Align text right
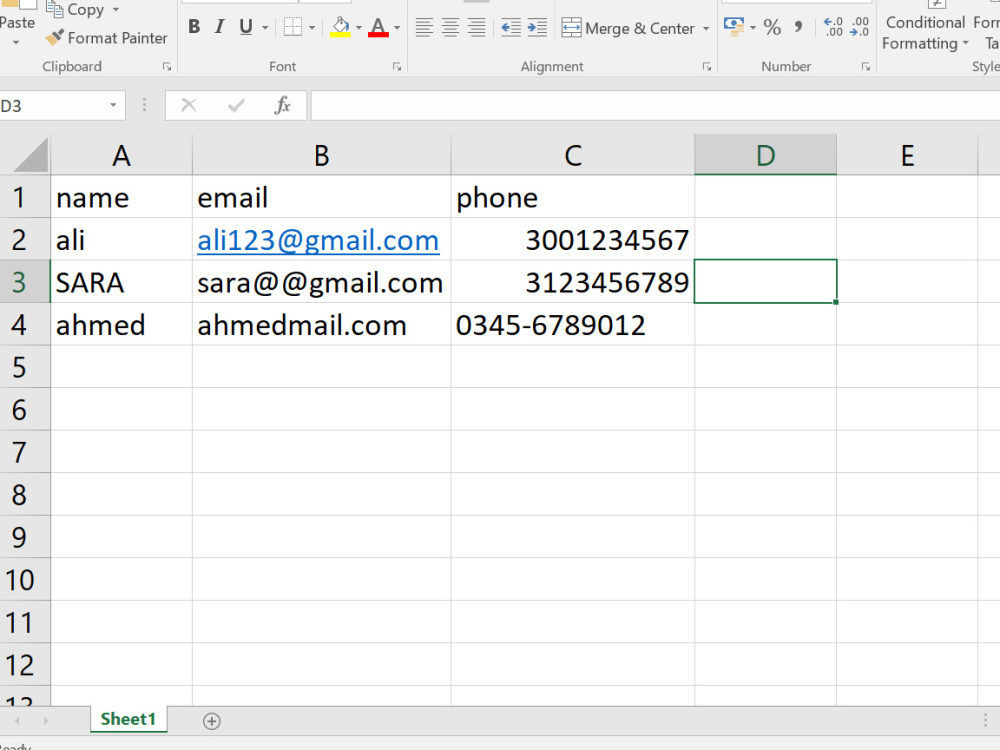Screen dimensions: 1000x750 (x=476, y=27)
